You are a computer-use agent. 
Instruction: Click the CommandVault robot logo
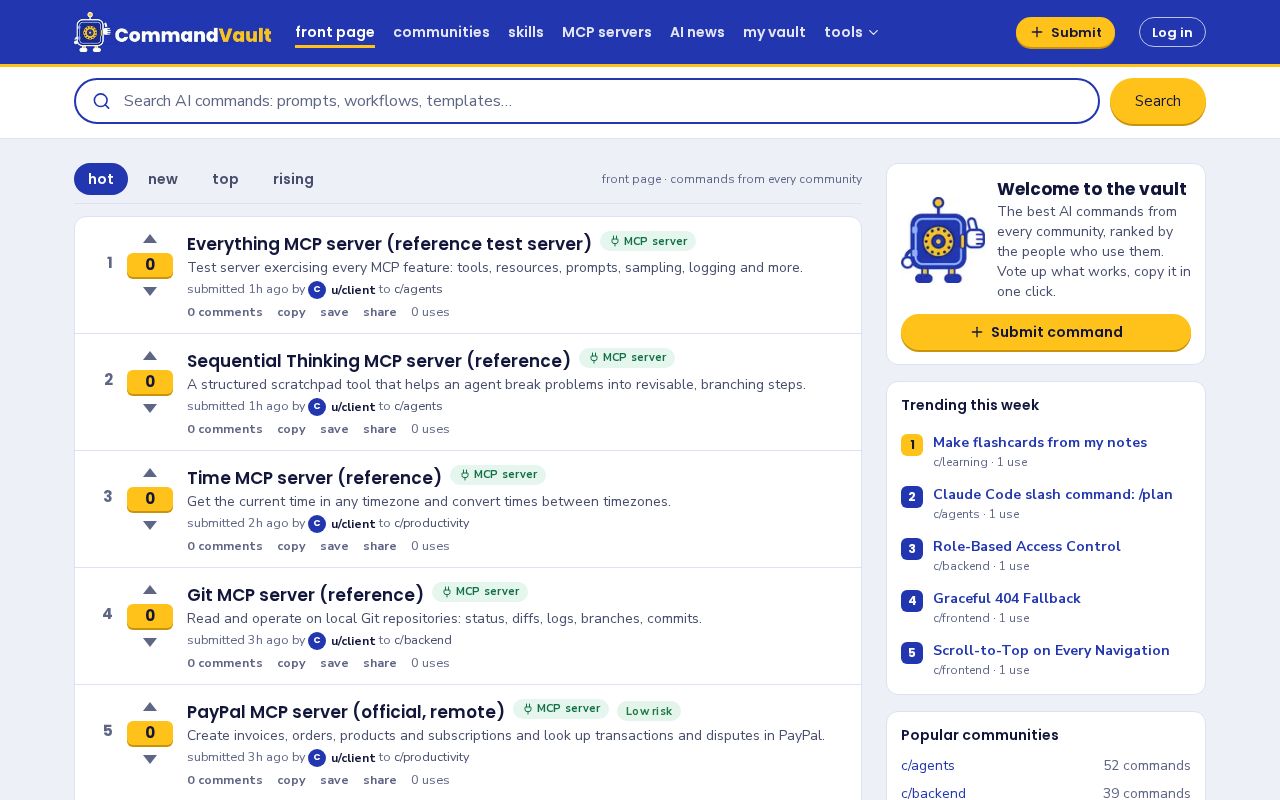click(92, 33)
